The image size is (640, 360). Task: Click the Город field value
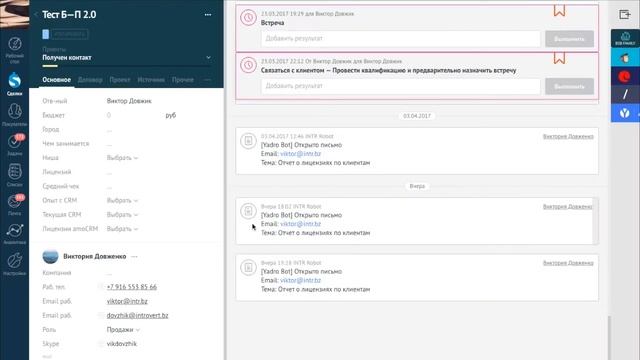coord(109,129)
